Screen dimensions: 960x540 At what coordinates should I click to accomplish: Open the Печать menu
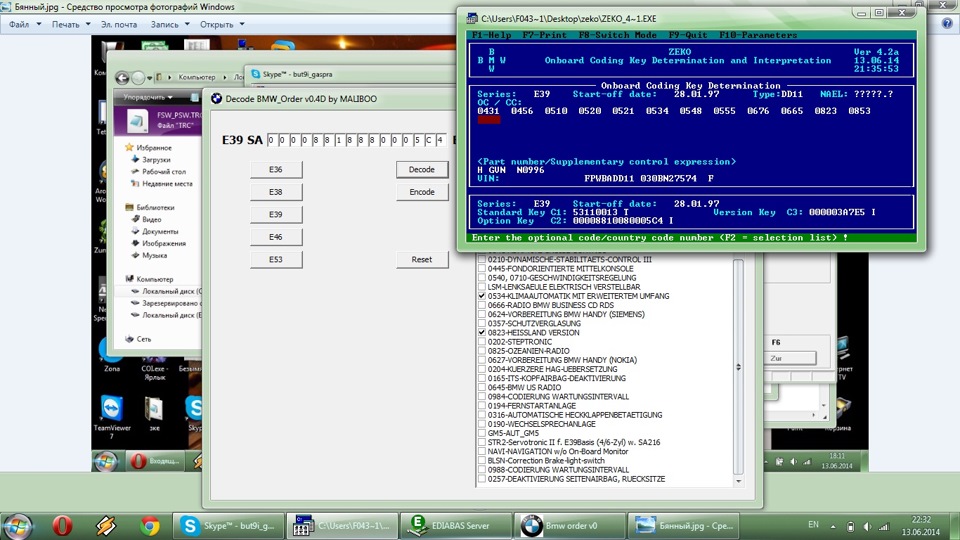coord(71,24)
